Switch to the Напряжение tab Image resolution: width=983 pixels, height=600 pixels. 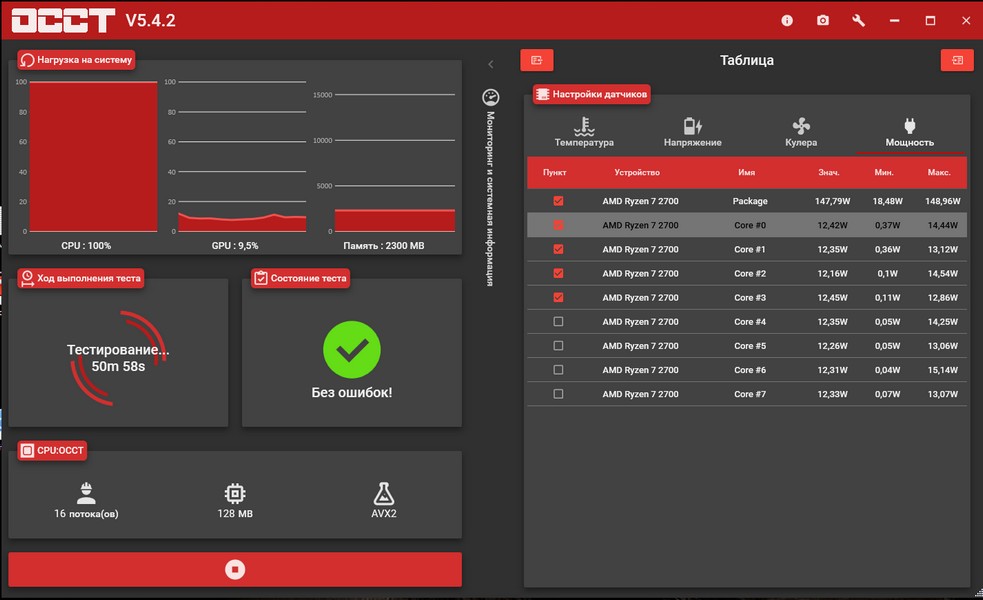(692, 132)
